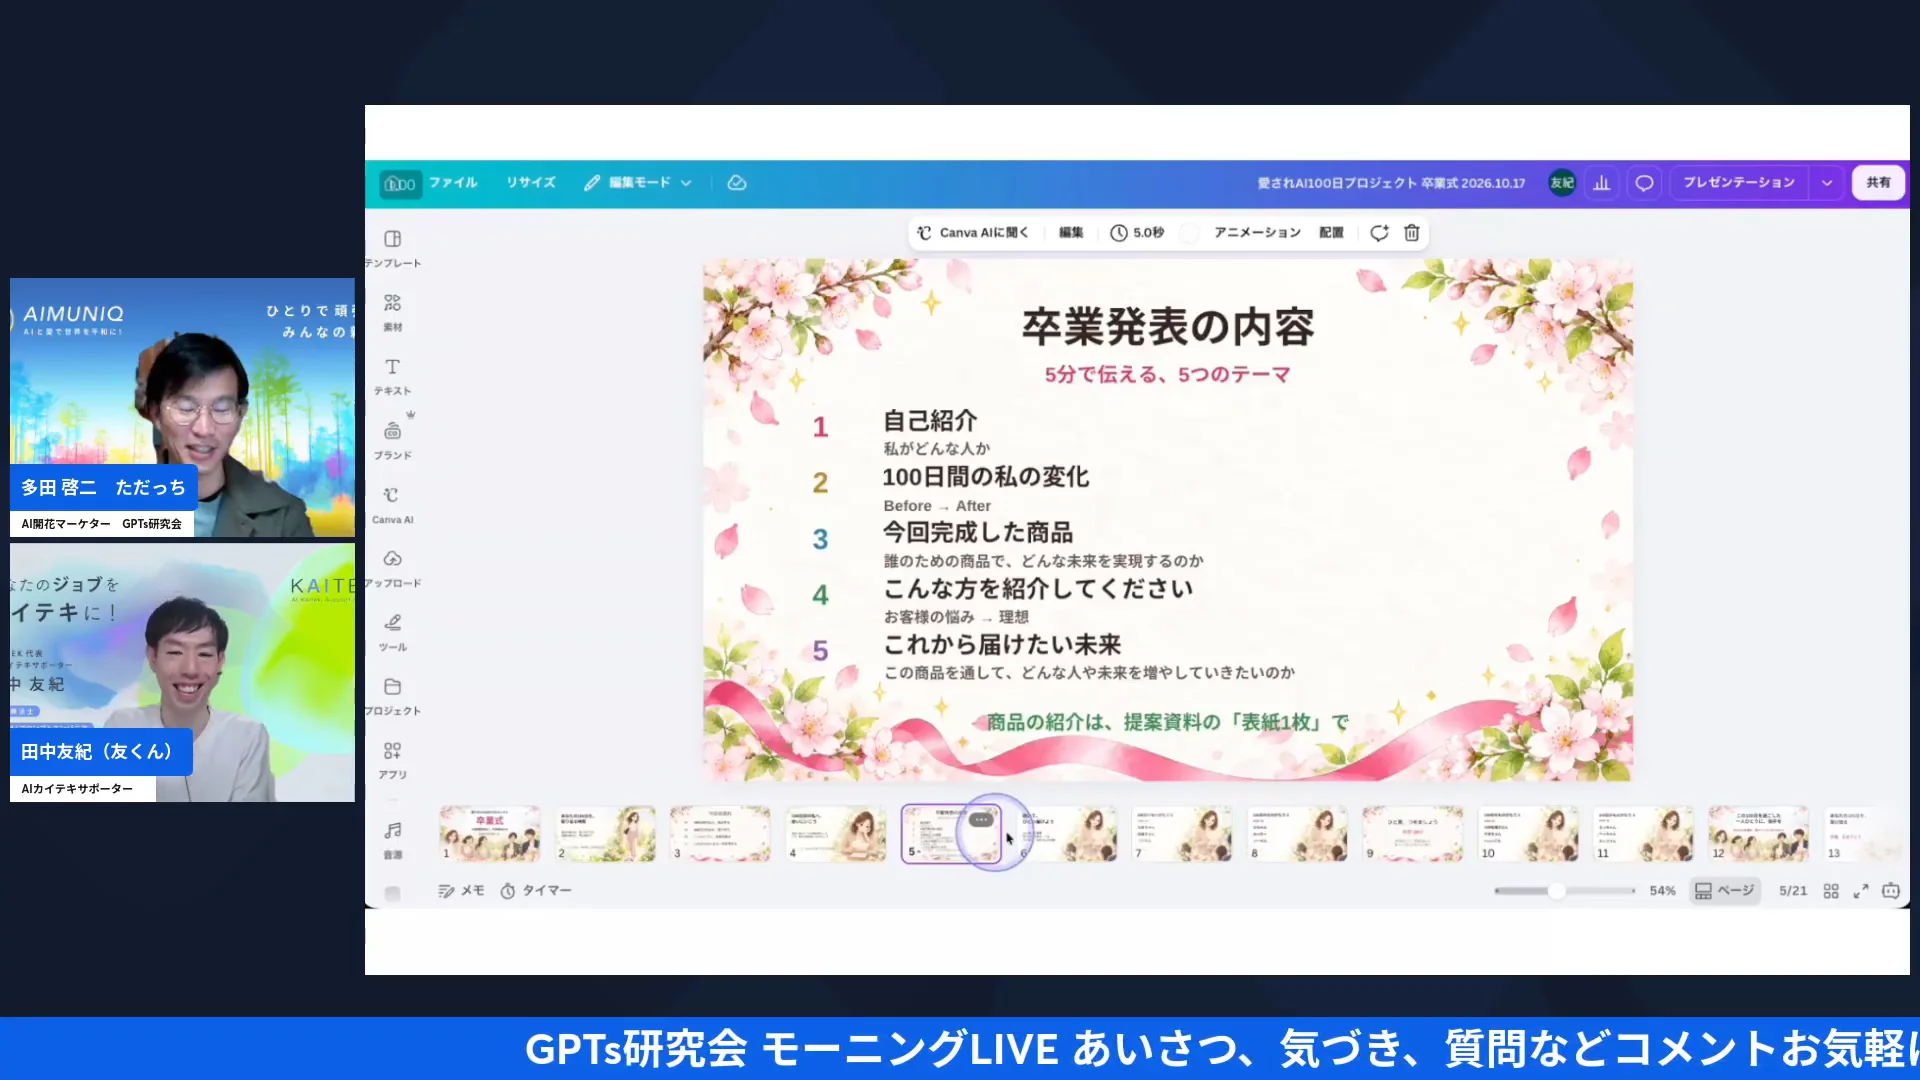Click the footer text 商品の紹介は、提案資料の「表紙1枚」で

1167,722
